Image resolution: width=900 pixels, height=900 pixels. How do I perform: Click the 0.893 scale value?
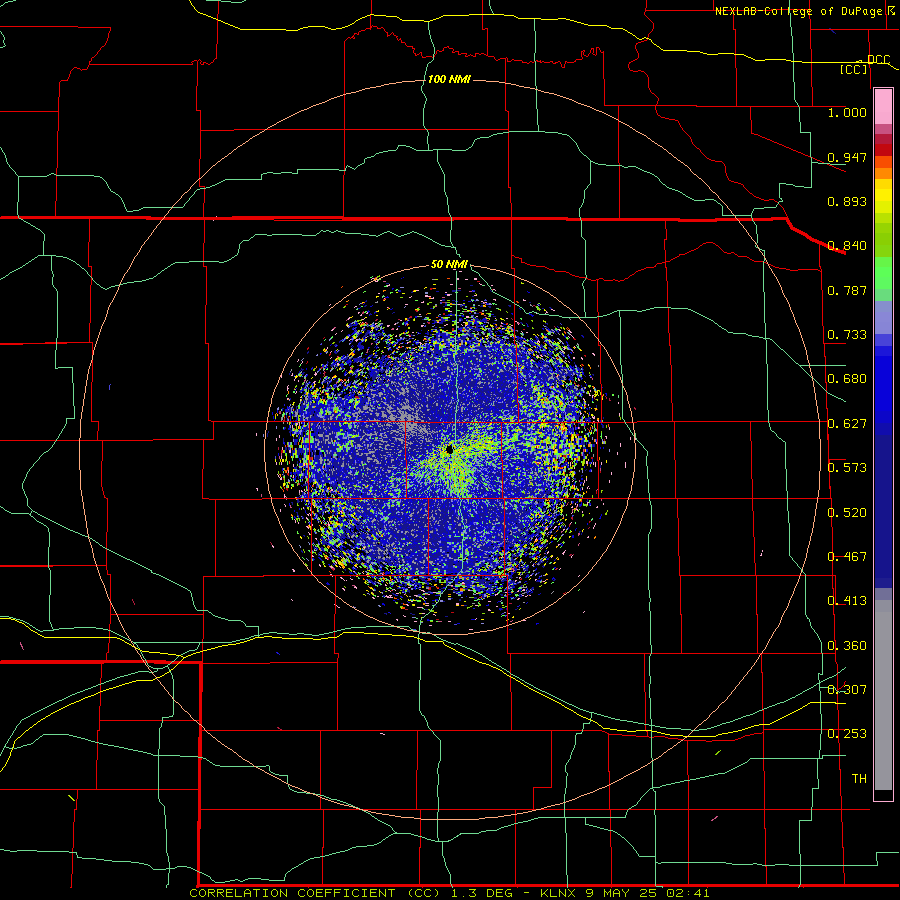pyautogui.click(x=847, y=201)
